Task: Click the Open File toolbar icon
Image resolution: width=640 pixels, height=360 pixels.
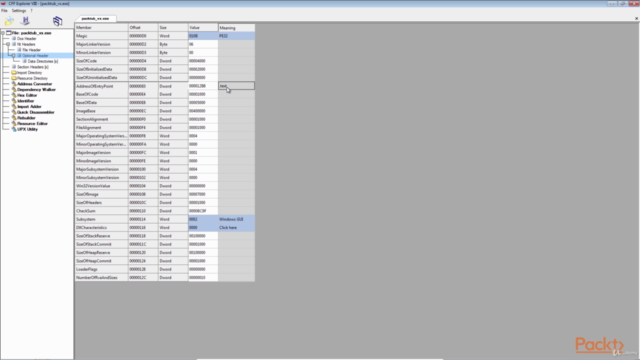Action: [9, 21]
